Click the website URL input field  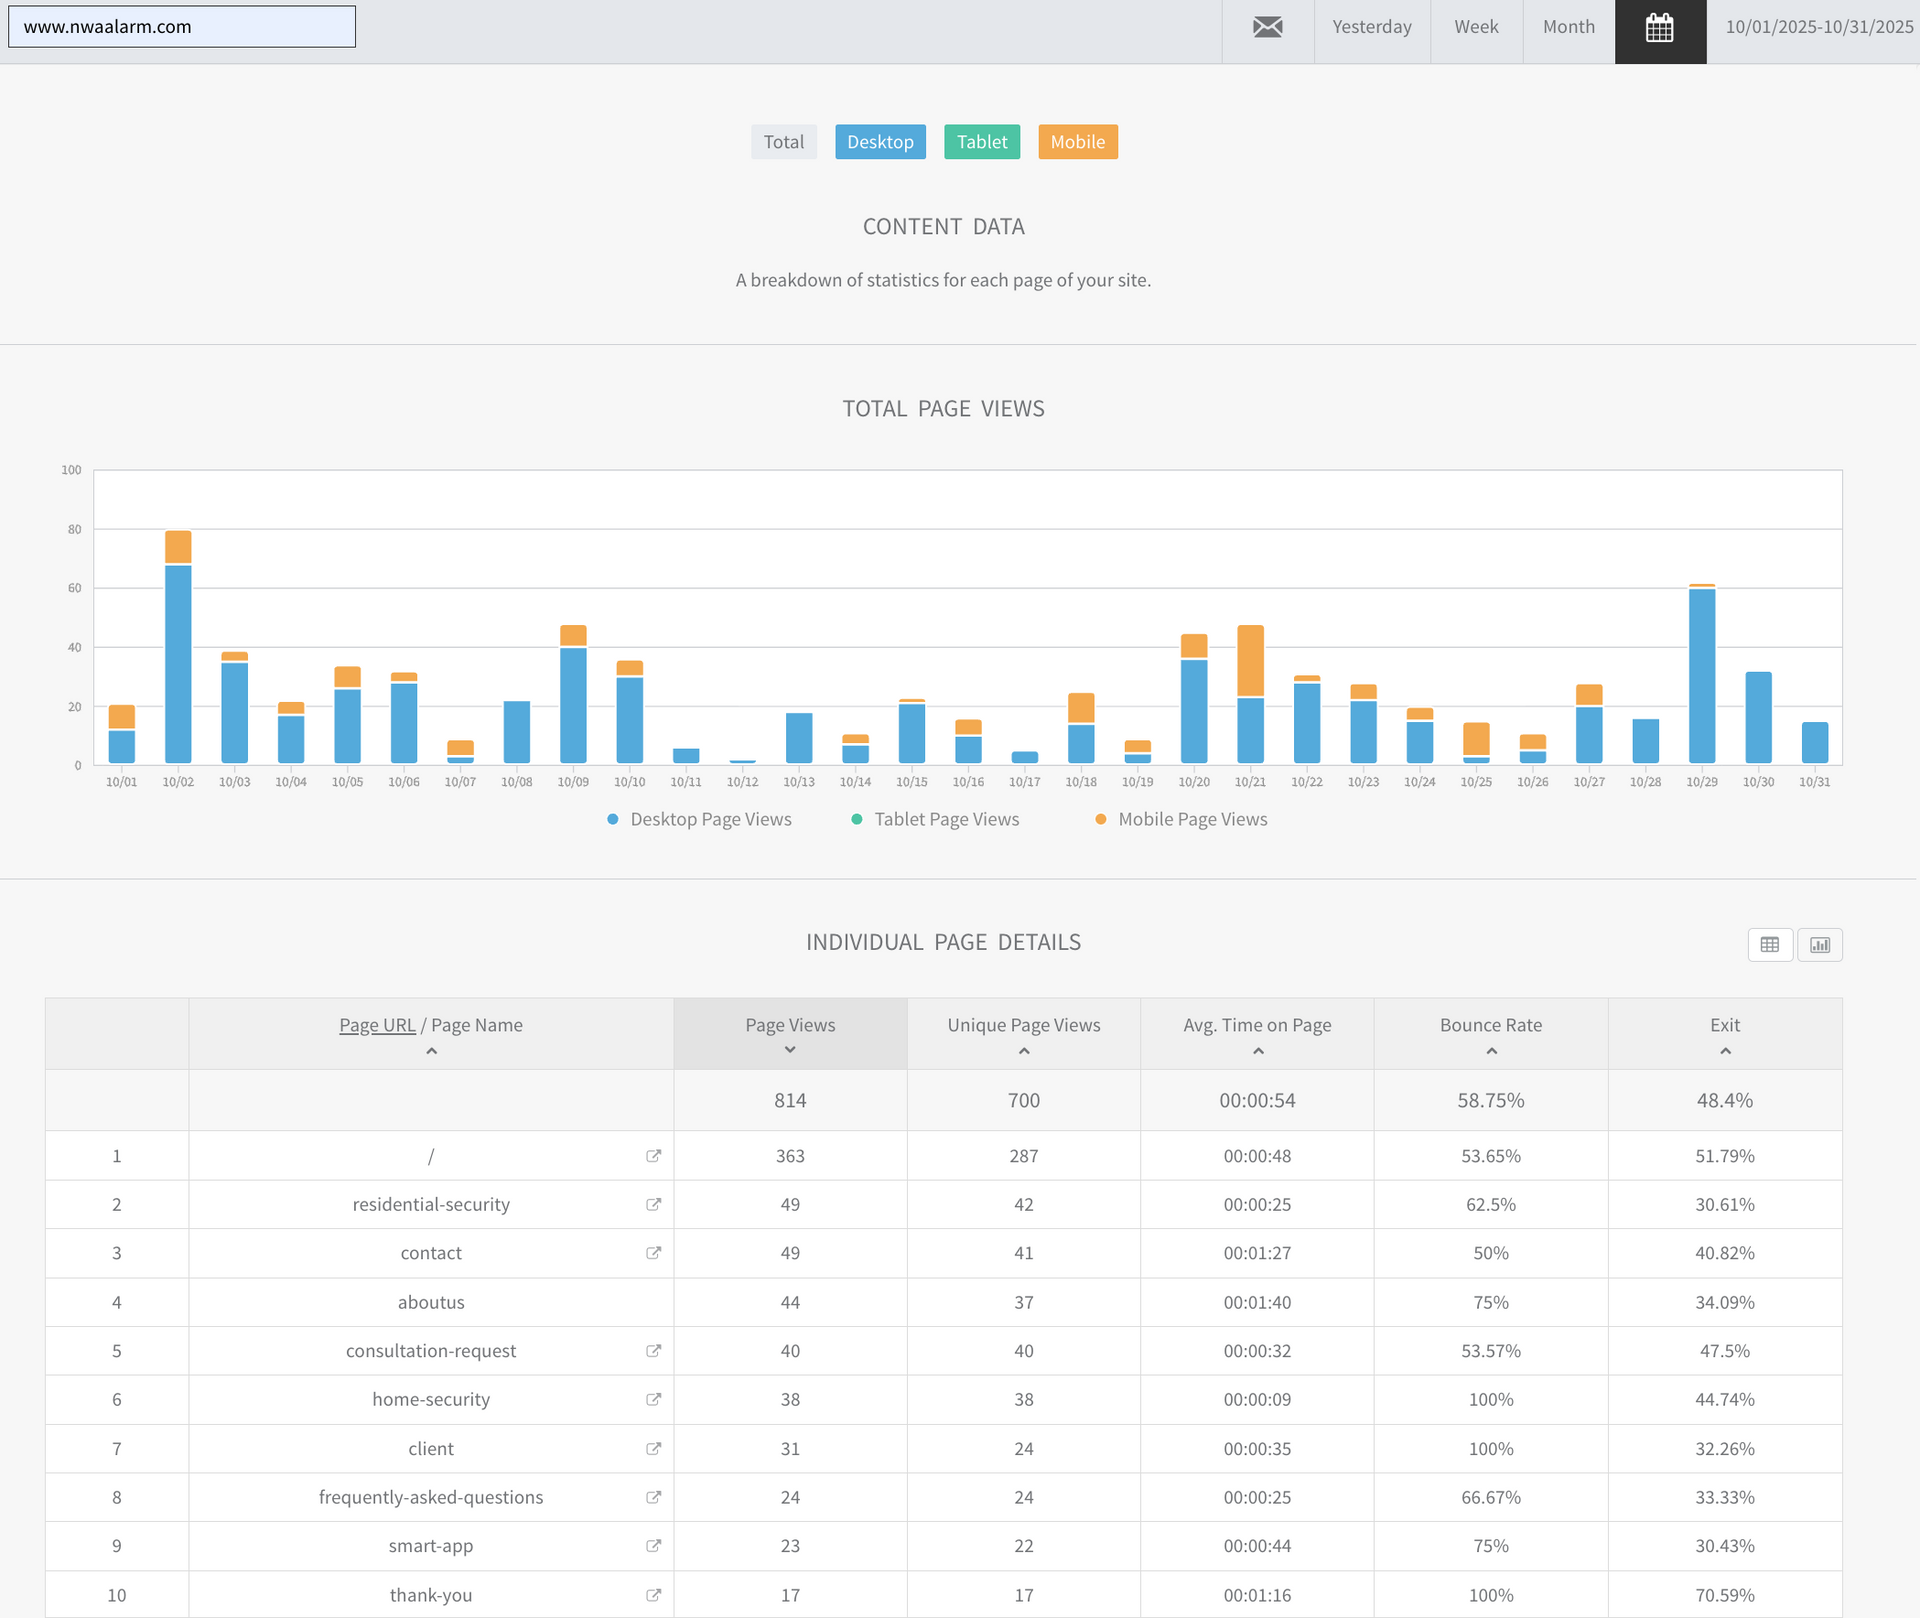click(x=182, y=27)
